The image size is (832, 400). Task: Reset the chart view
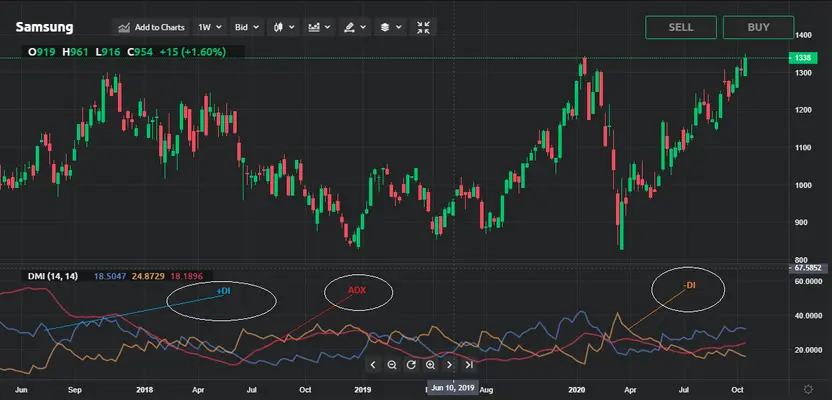[x=411, y=365]
